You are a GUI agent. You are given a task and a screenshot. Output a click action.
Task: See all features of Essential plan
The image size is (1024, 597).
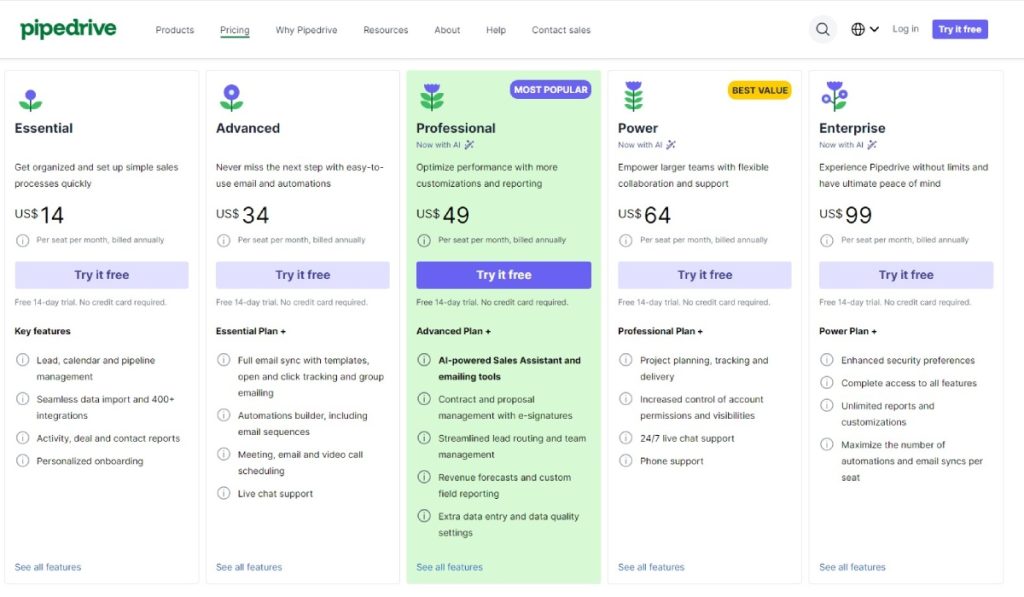[48, 567]
